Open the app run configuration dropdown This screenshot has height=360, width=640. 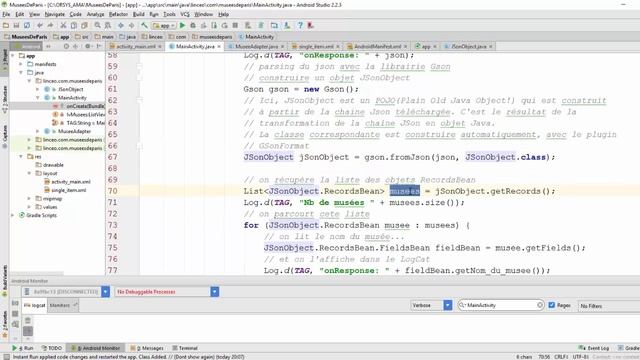click(x=164, y=26)
